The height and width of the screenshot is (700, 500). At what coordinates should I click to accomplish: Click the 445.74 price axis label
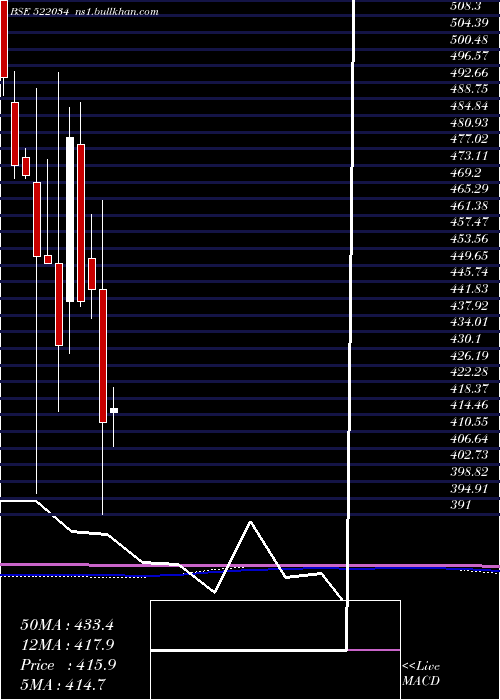469,272
